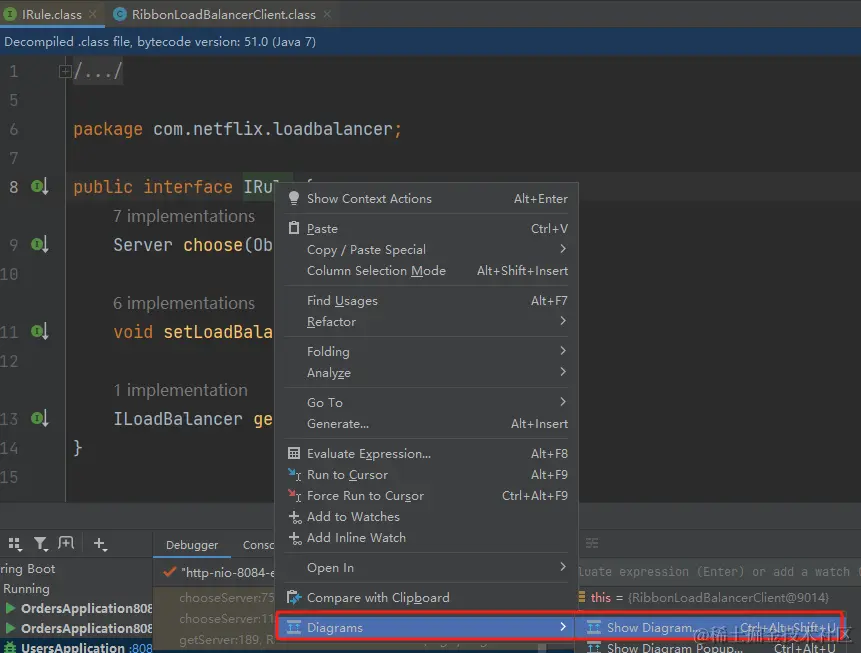Click the Evaluate Expression calculator icon

coord(294,453)
